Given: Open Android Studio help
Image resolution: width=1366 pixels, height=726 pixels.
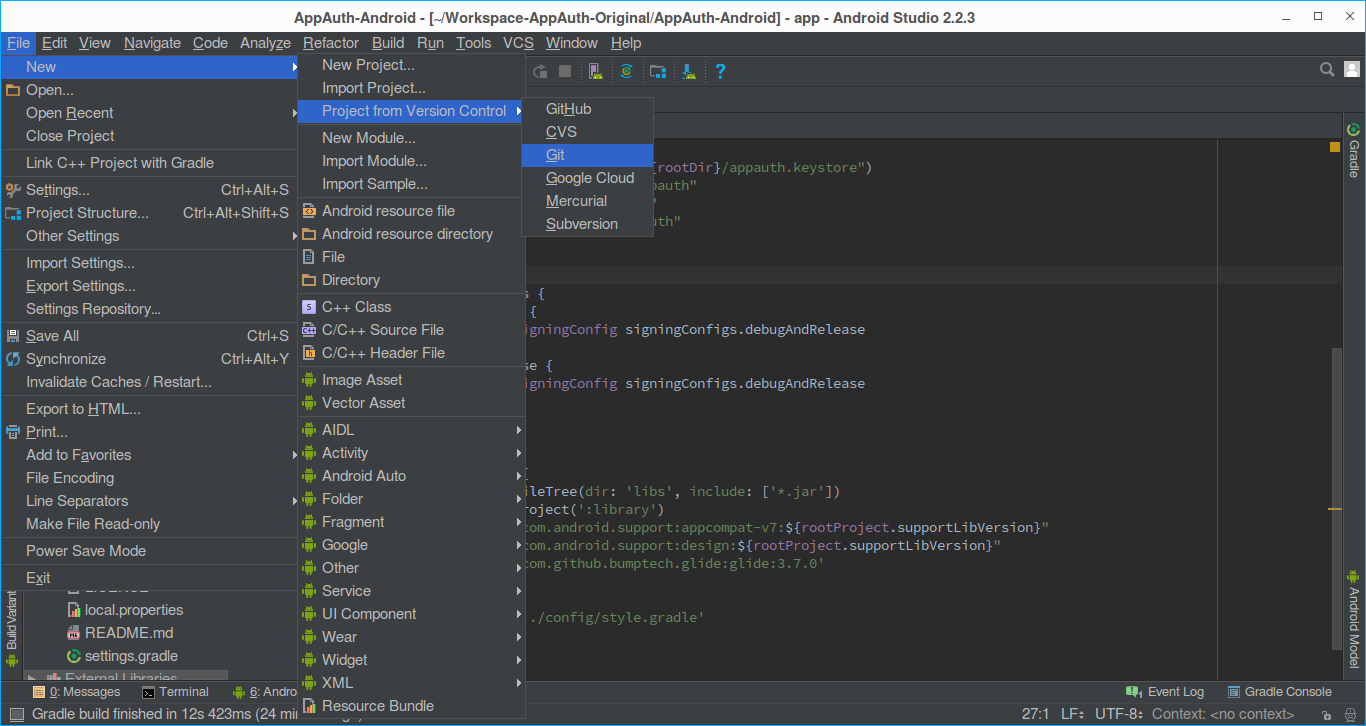Looking at the screenshot, I should (720, 71).
